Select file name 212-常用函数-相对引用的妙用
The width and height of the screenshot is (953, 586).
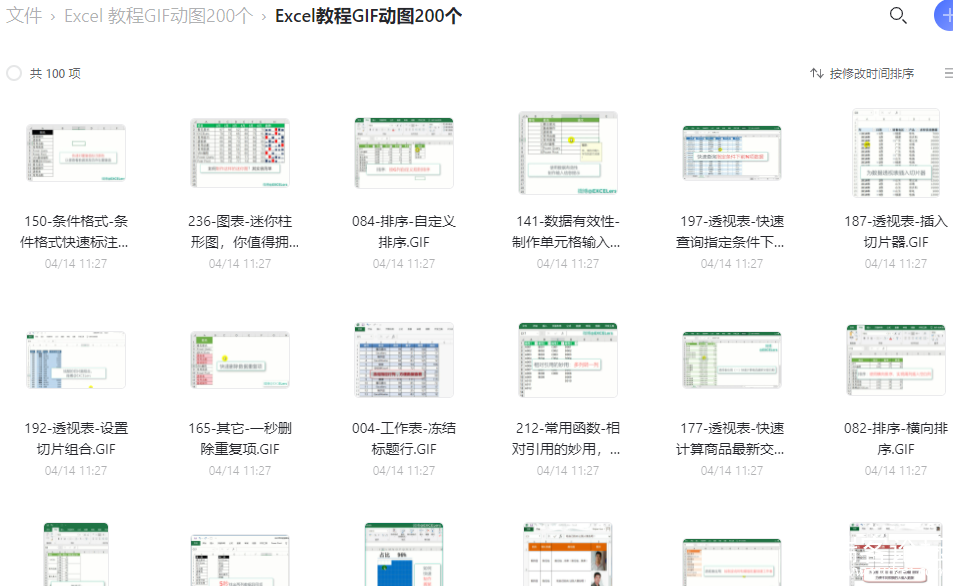coord(566,439)
